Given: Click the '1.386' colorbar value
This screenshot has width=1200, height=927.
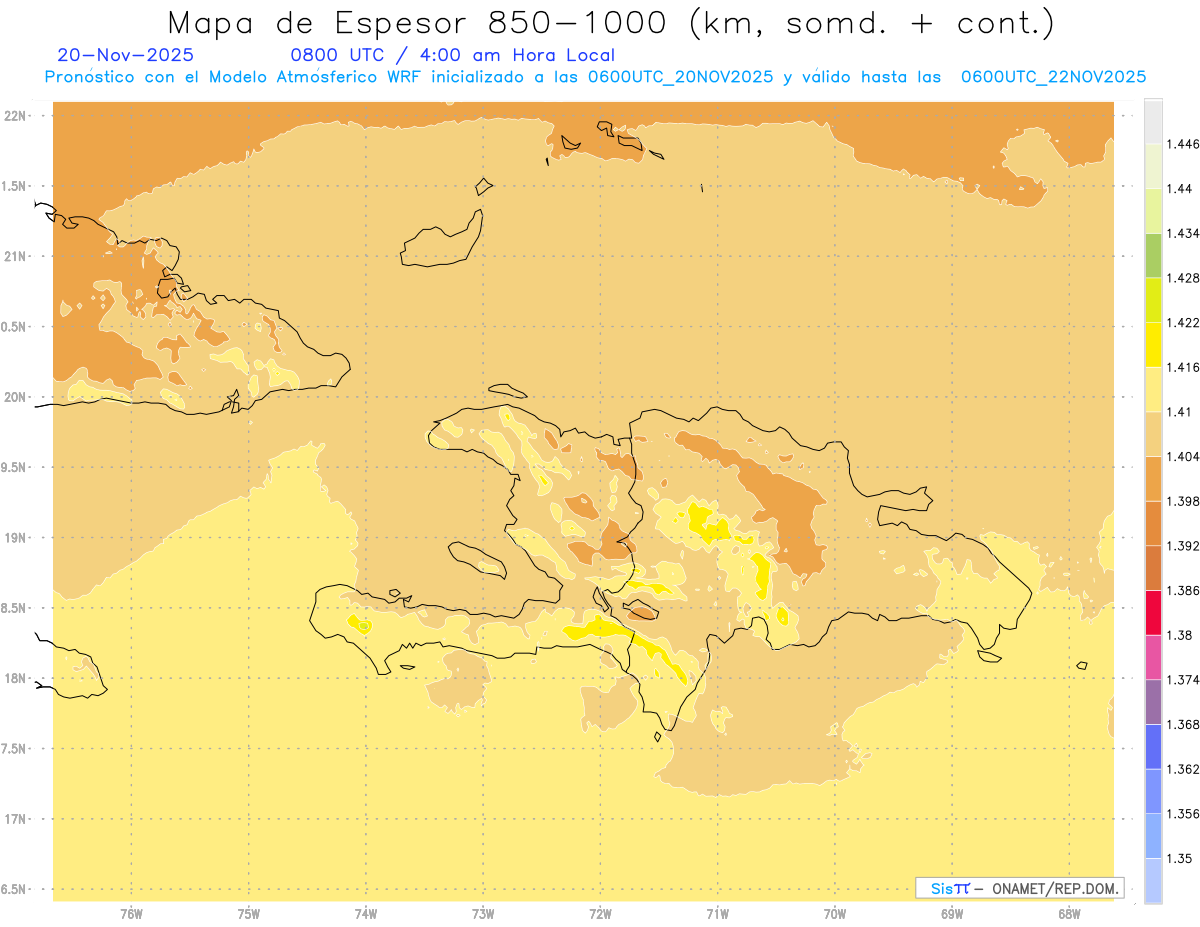Looking at the screenshot, I should pos(1183,590).
